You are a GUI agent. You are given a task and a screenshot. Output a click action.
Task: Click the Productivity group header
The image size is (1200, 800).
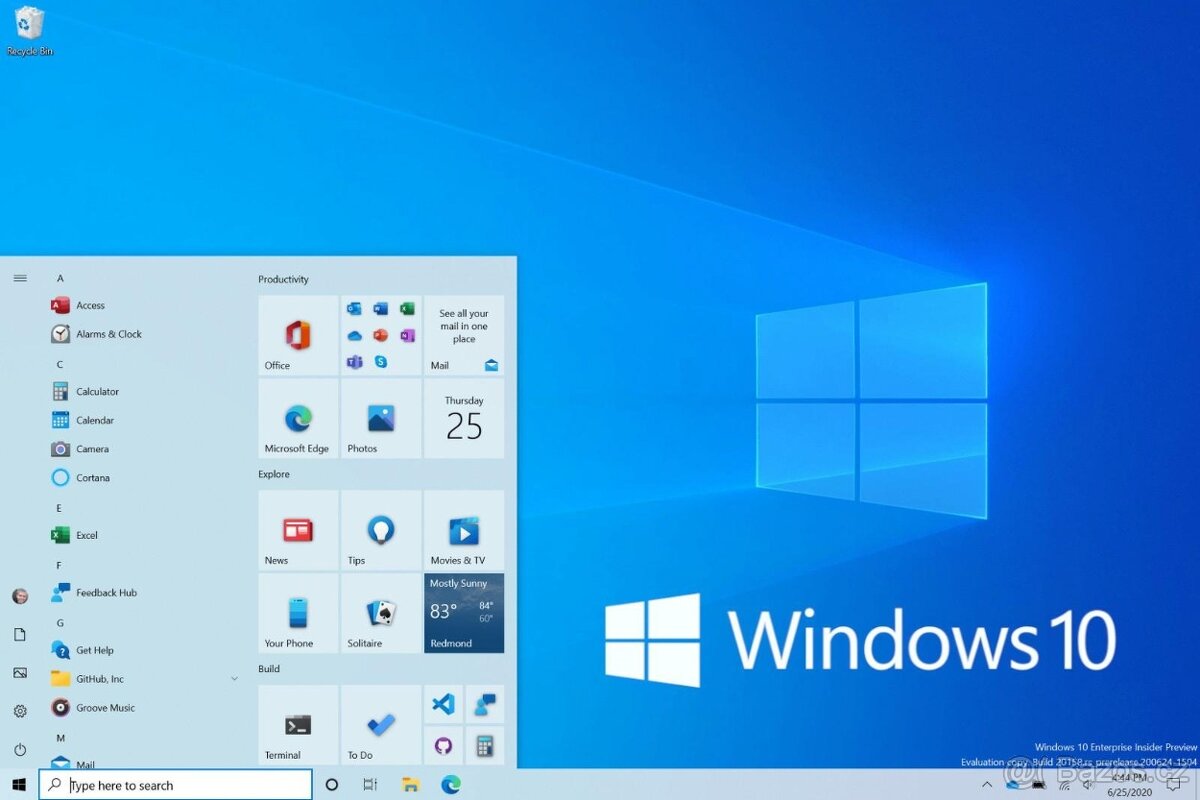(283, 279)
